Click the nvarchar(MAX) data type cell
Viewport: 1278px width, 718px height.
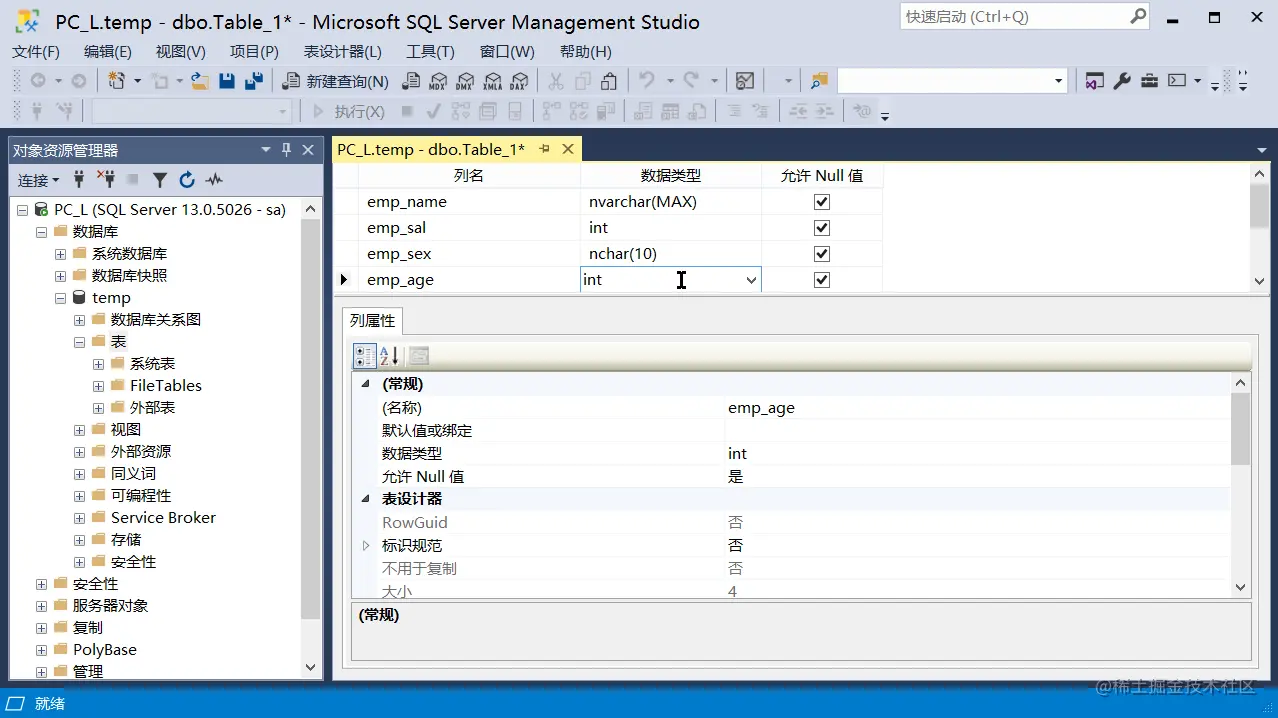[x=671, y=202]
